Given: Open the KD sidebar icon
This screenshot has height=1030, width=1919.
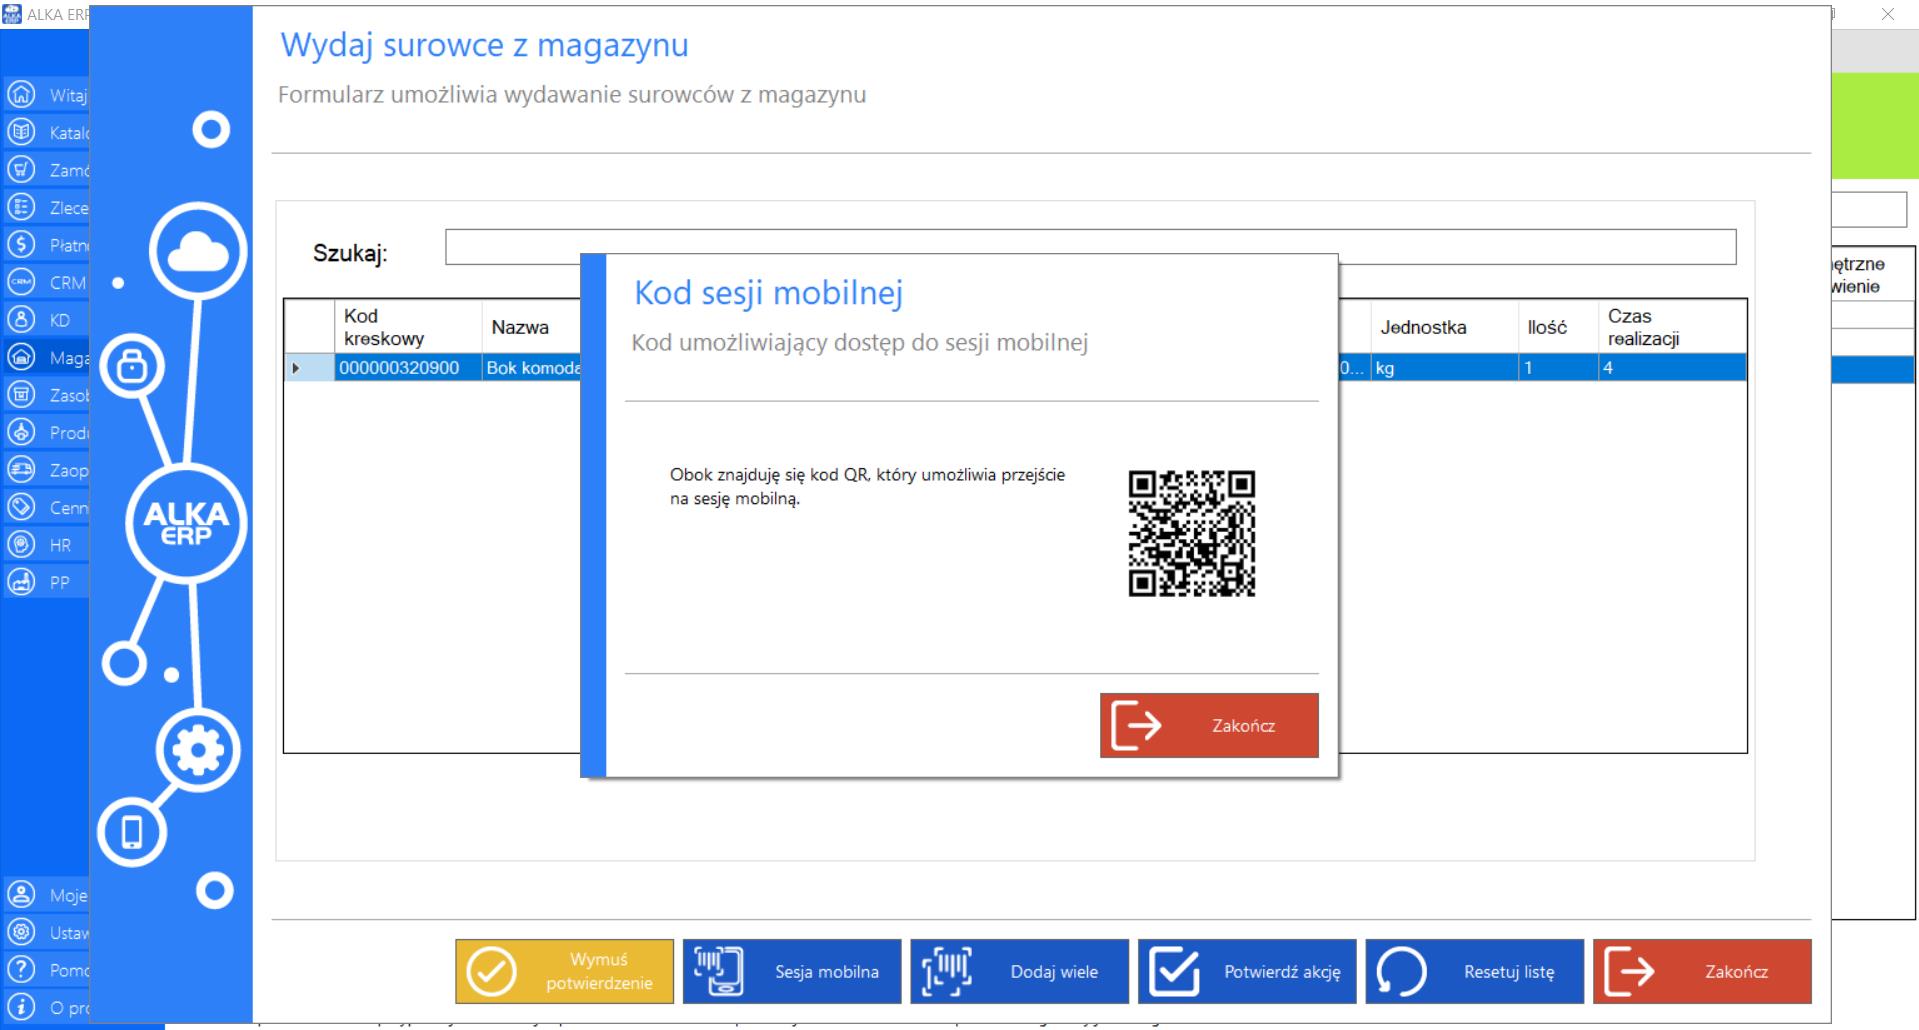Looking at the screenshot, I should [x=21, y=319].
